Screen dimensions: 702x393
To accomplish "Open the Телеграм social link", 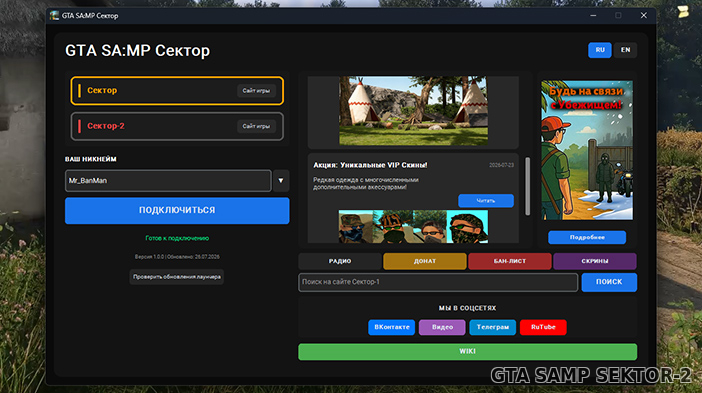I will tap(492, 327).
